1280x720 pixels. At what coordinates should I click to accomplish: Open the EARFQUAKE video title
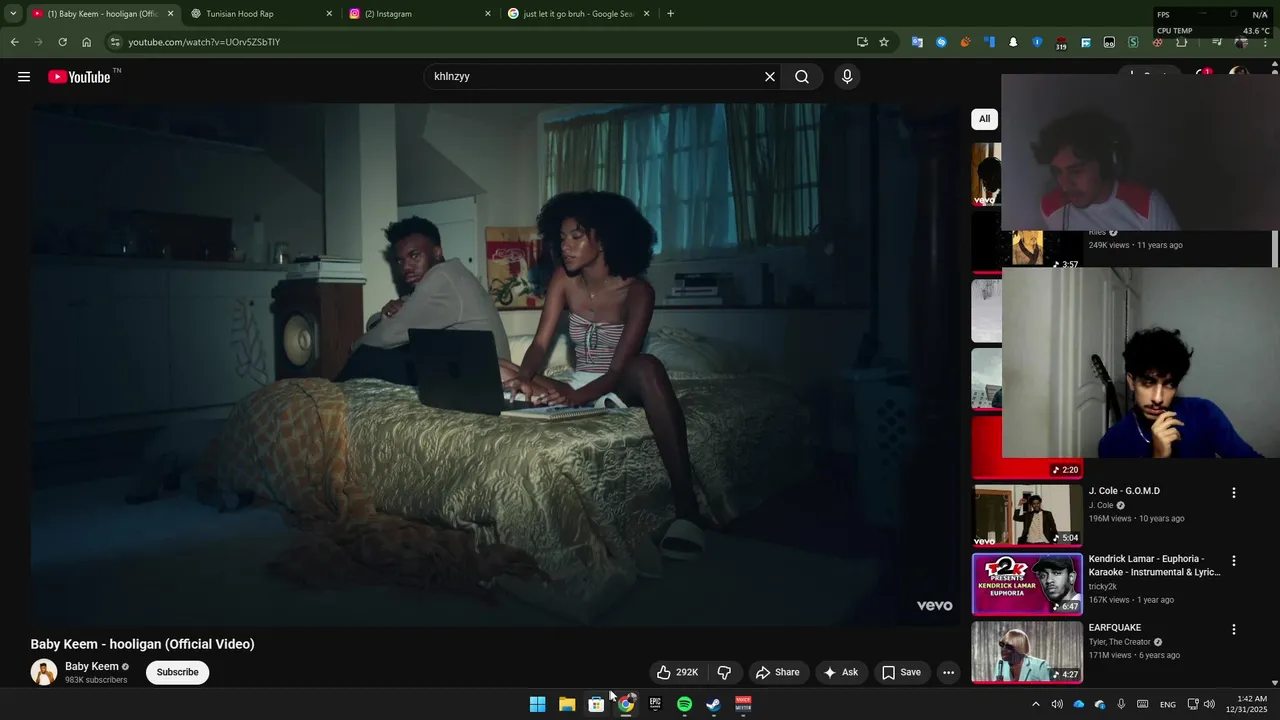coord(1115,628)
